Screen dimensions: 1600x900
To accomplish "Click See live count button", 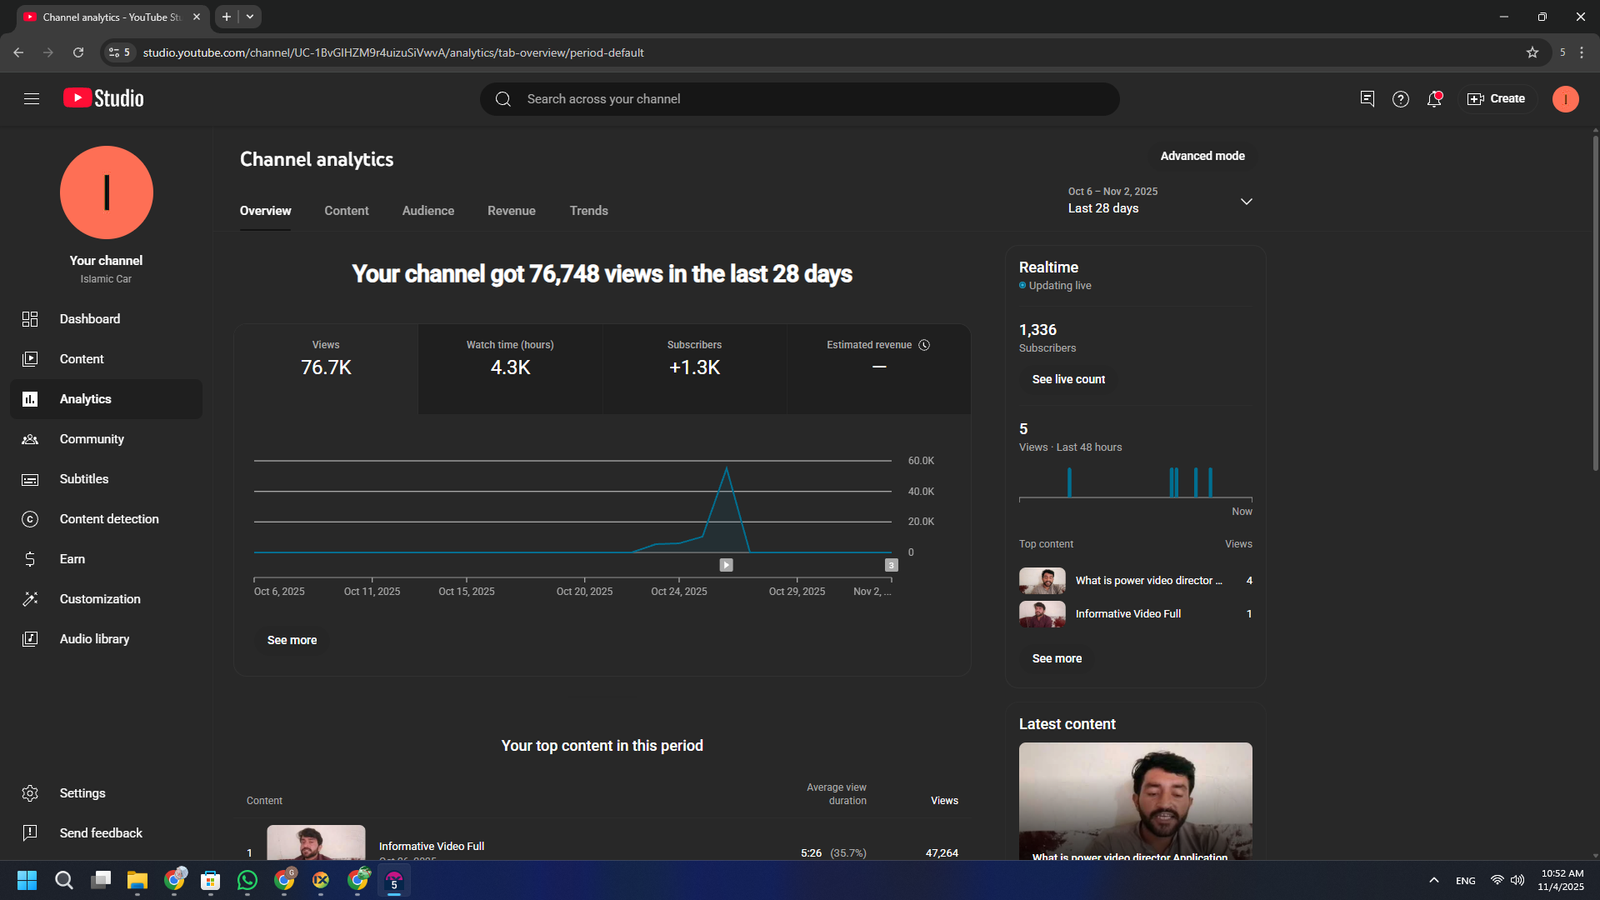I will coord(1068,380).
